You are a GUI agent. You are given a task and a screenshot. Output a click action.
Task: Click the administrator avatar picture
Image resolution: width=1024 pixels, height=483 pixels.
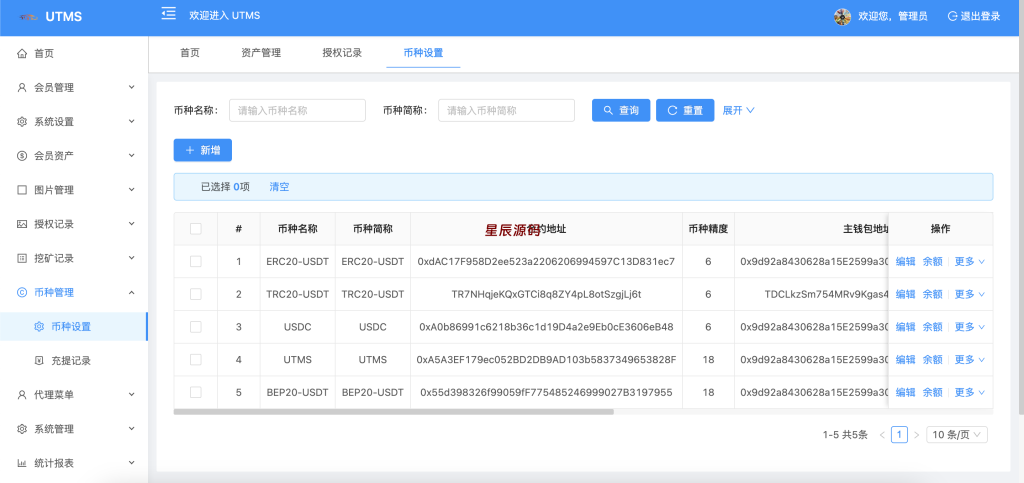(842, 16)
